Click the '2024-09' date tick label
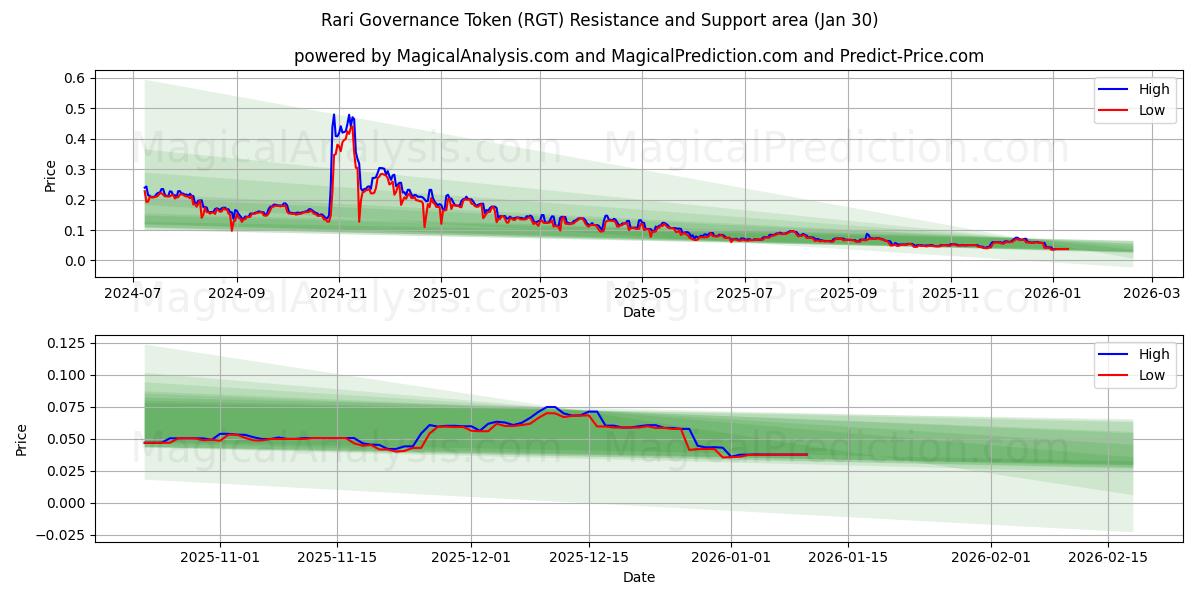 click(237, 293)
